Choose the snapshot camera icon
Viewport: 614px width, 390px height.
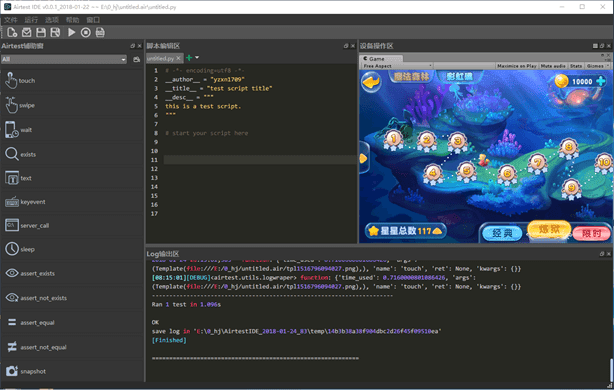pyautogui.click(x=12, y=371)
